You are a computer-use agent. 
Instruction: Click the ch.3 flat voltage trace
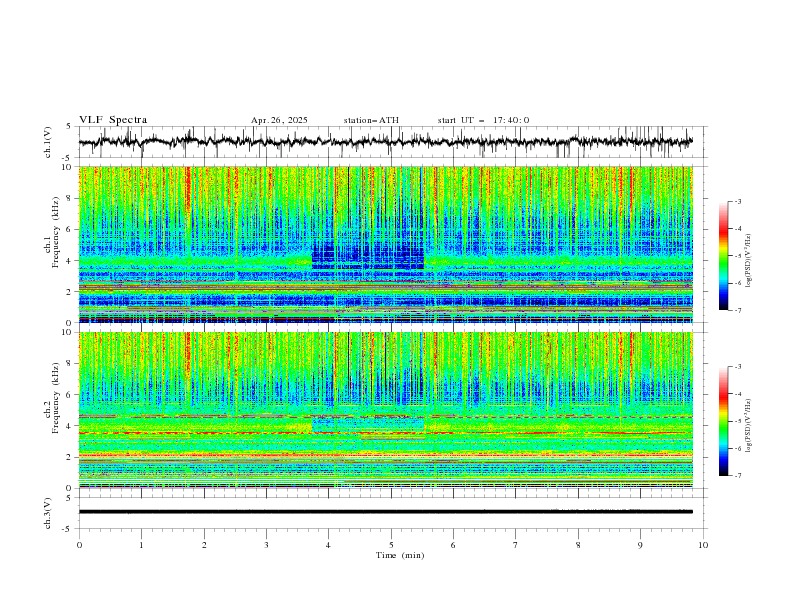[x=385, y=512]
